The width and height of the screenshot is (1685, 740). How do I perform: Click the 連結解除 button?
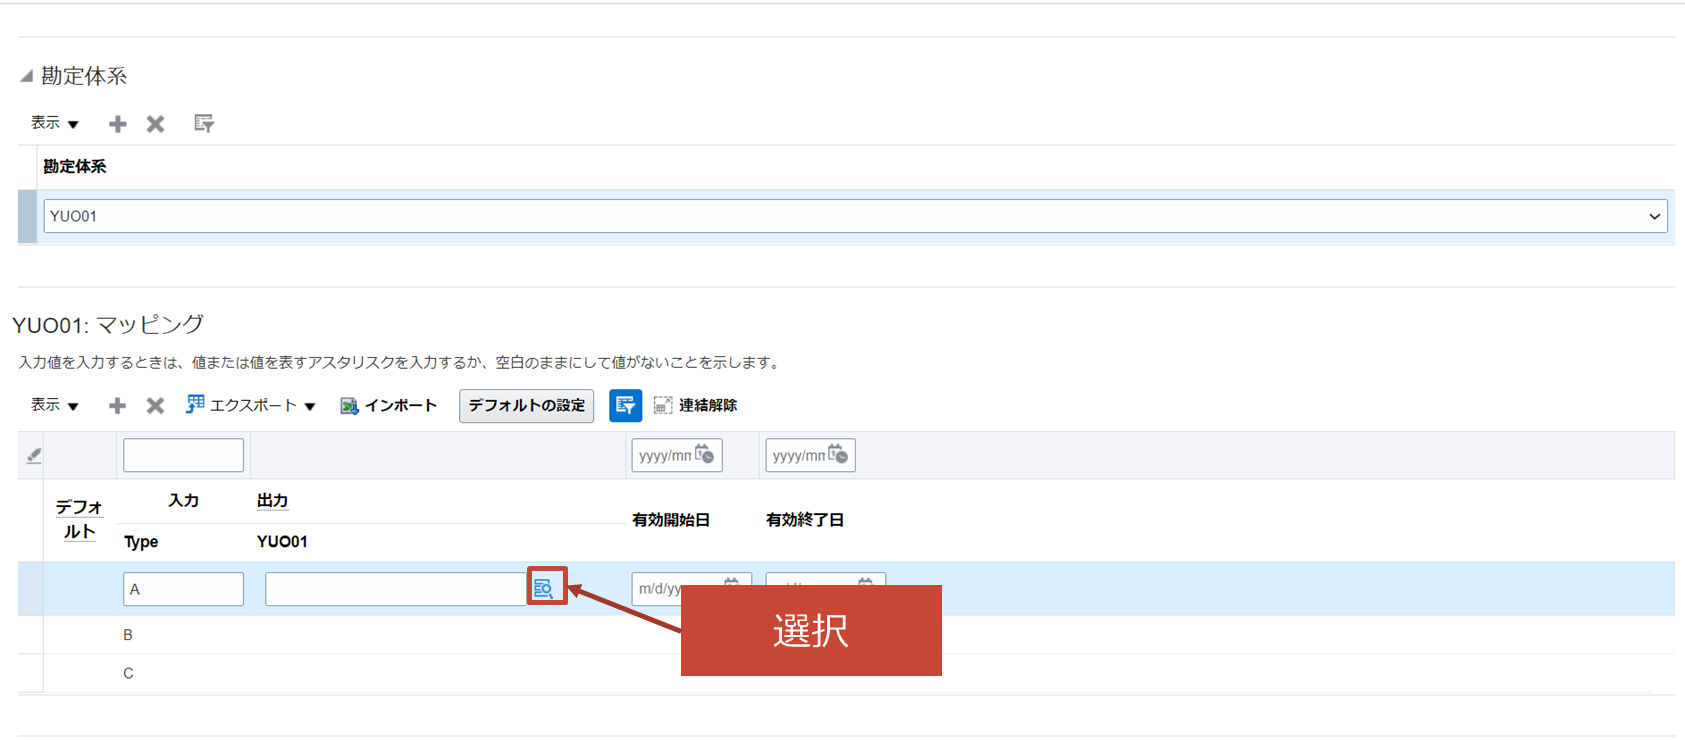(696, 405)
